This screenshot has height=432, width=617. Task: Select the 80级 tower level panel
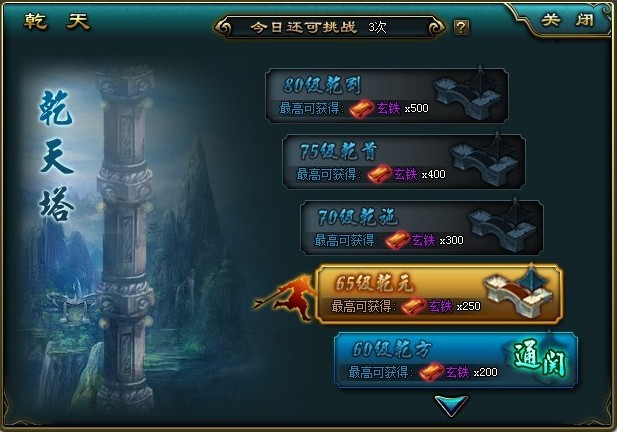click(x=387, y=95)
